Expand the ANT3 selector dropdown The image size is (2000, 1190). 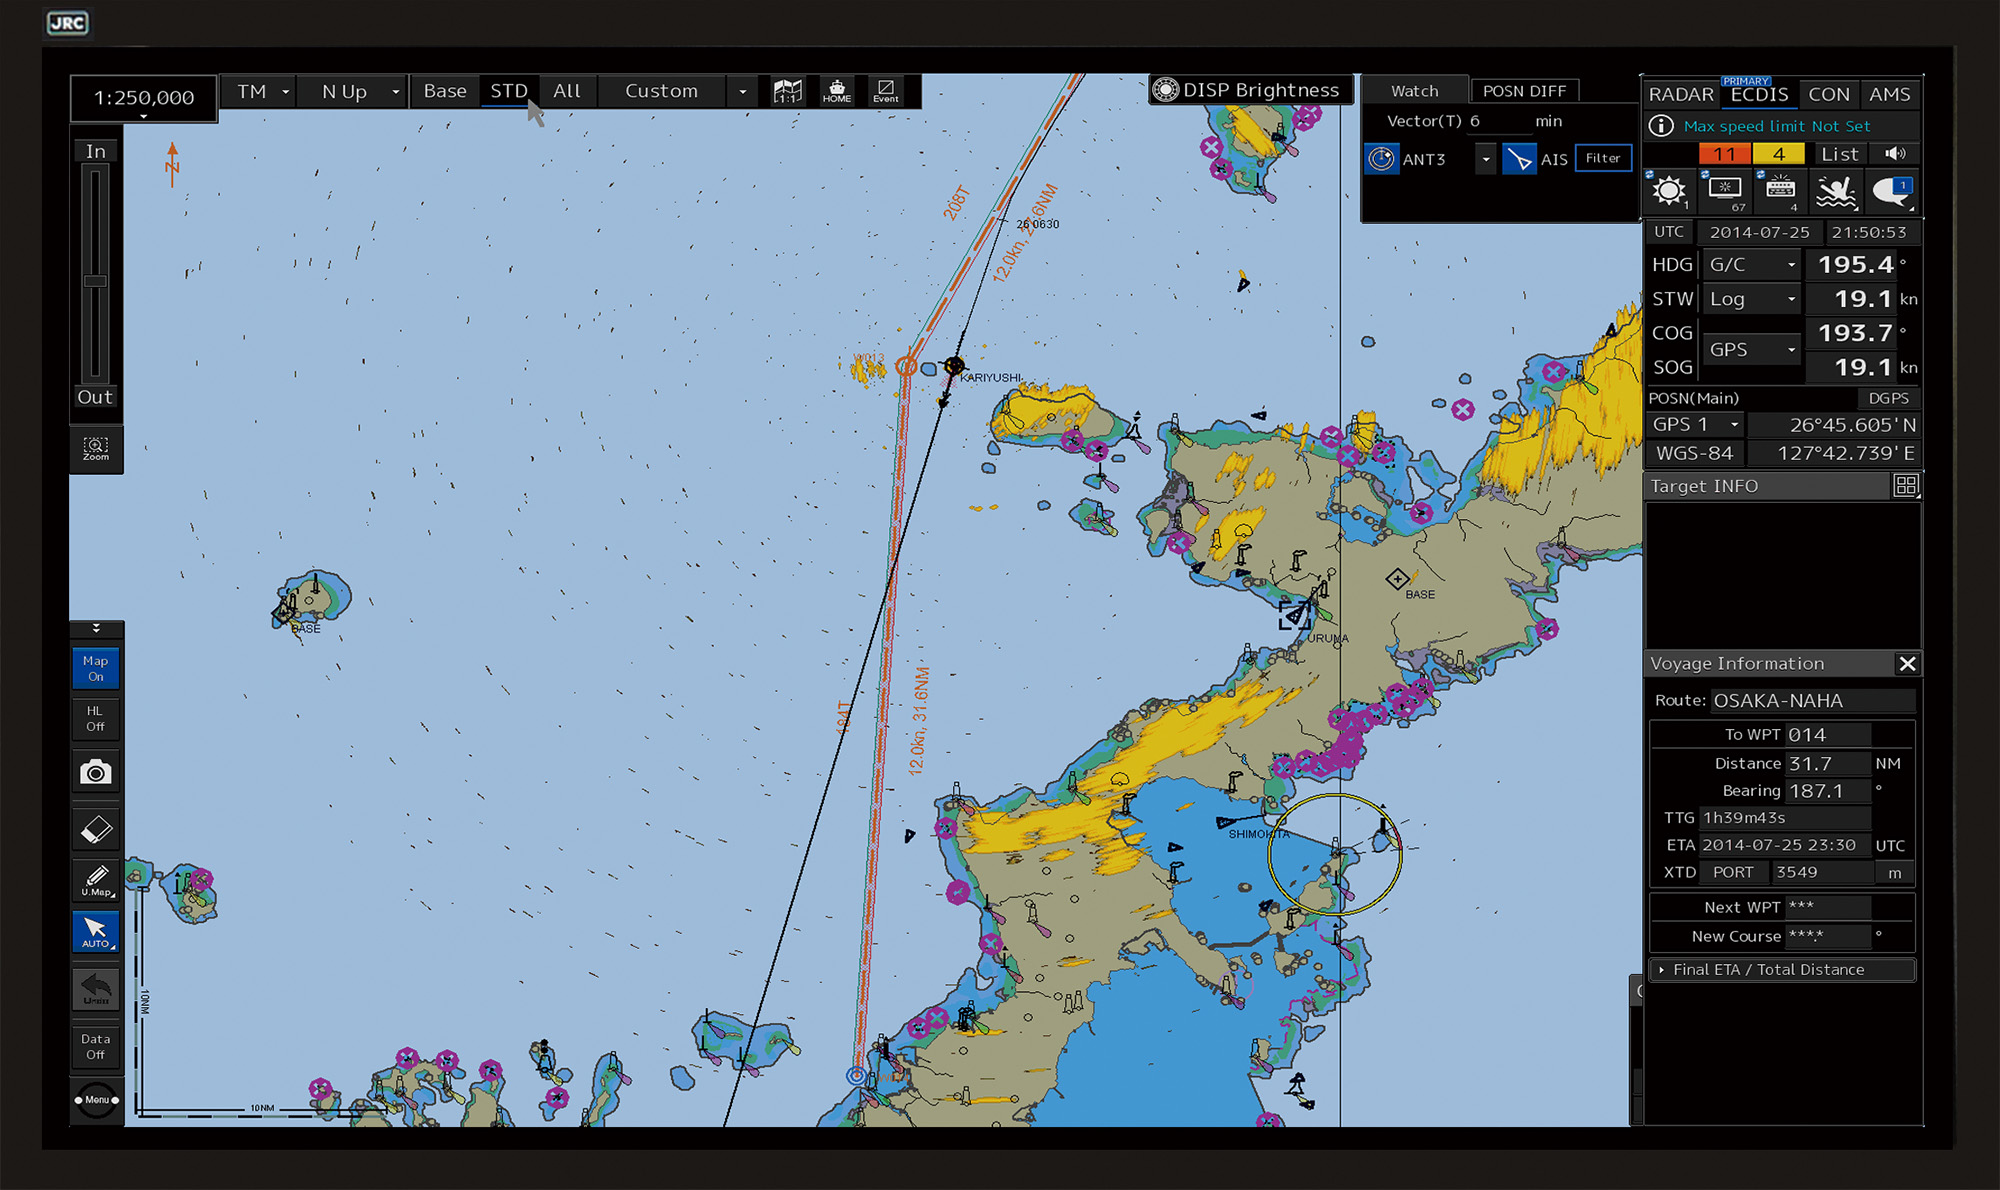pyautogui.click(x=1486, y=158)
